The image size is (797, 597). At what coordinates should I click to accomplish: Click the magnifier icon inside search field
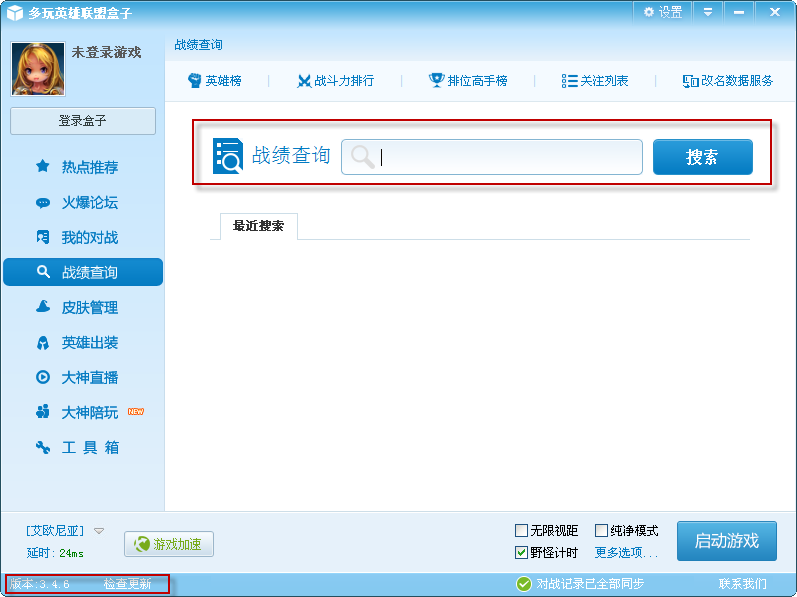362,156
